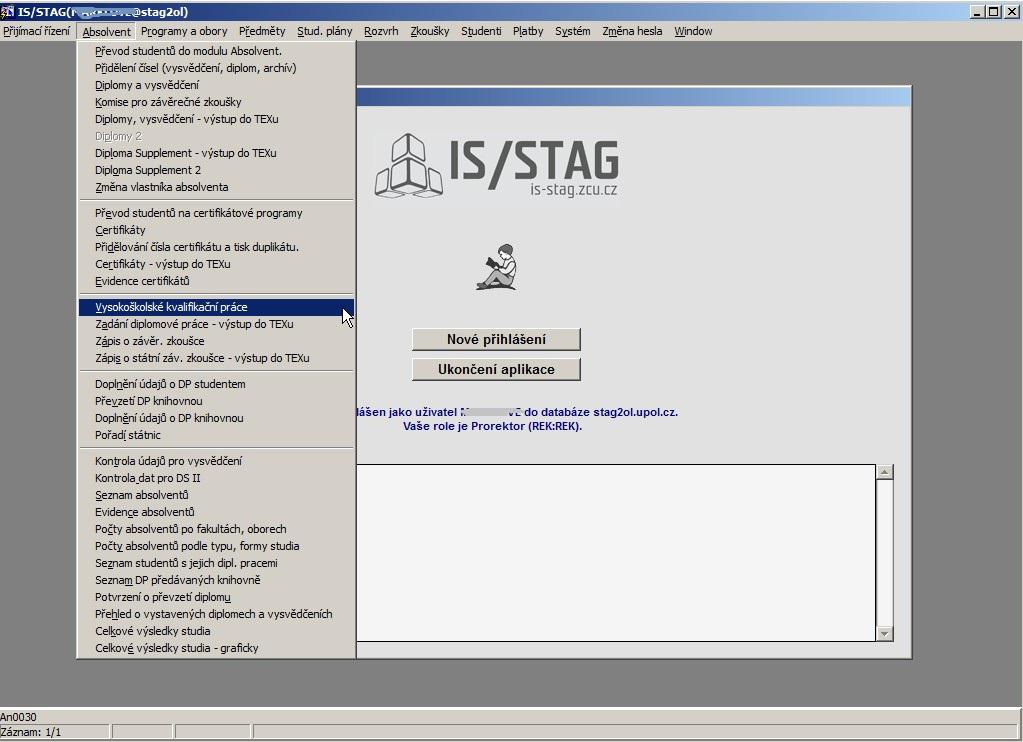Open Evidence absolventů
Screen dimensions: 1023x742
point(216,512)
